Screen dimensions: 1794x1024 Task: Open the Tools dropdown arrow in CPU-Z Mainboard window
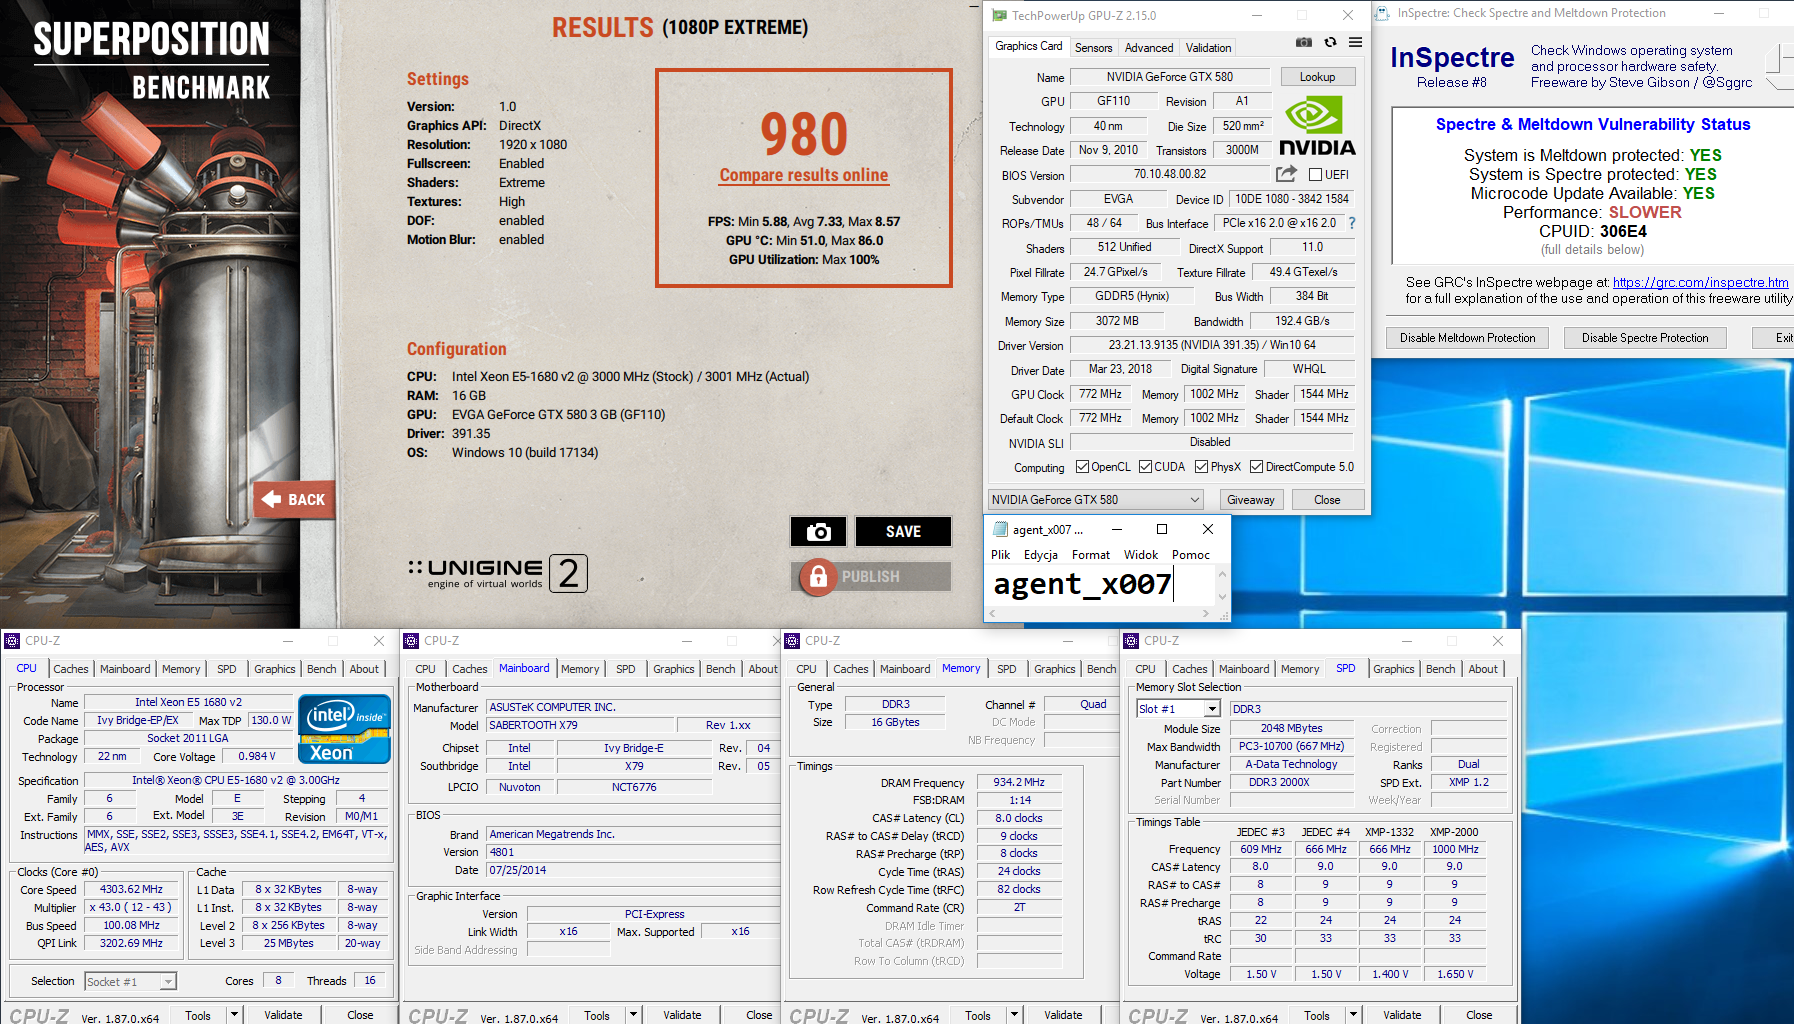633,1015
